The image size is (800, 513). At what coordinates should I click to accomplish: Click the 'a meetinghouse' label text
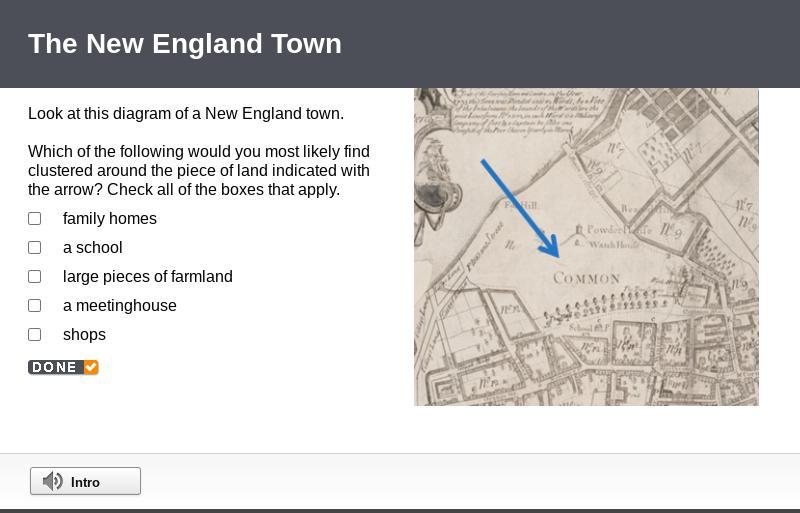coord(120,306)
